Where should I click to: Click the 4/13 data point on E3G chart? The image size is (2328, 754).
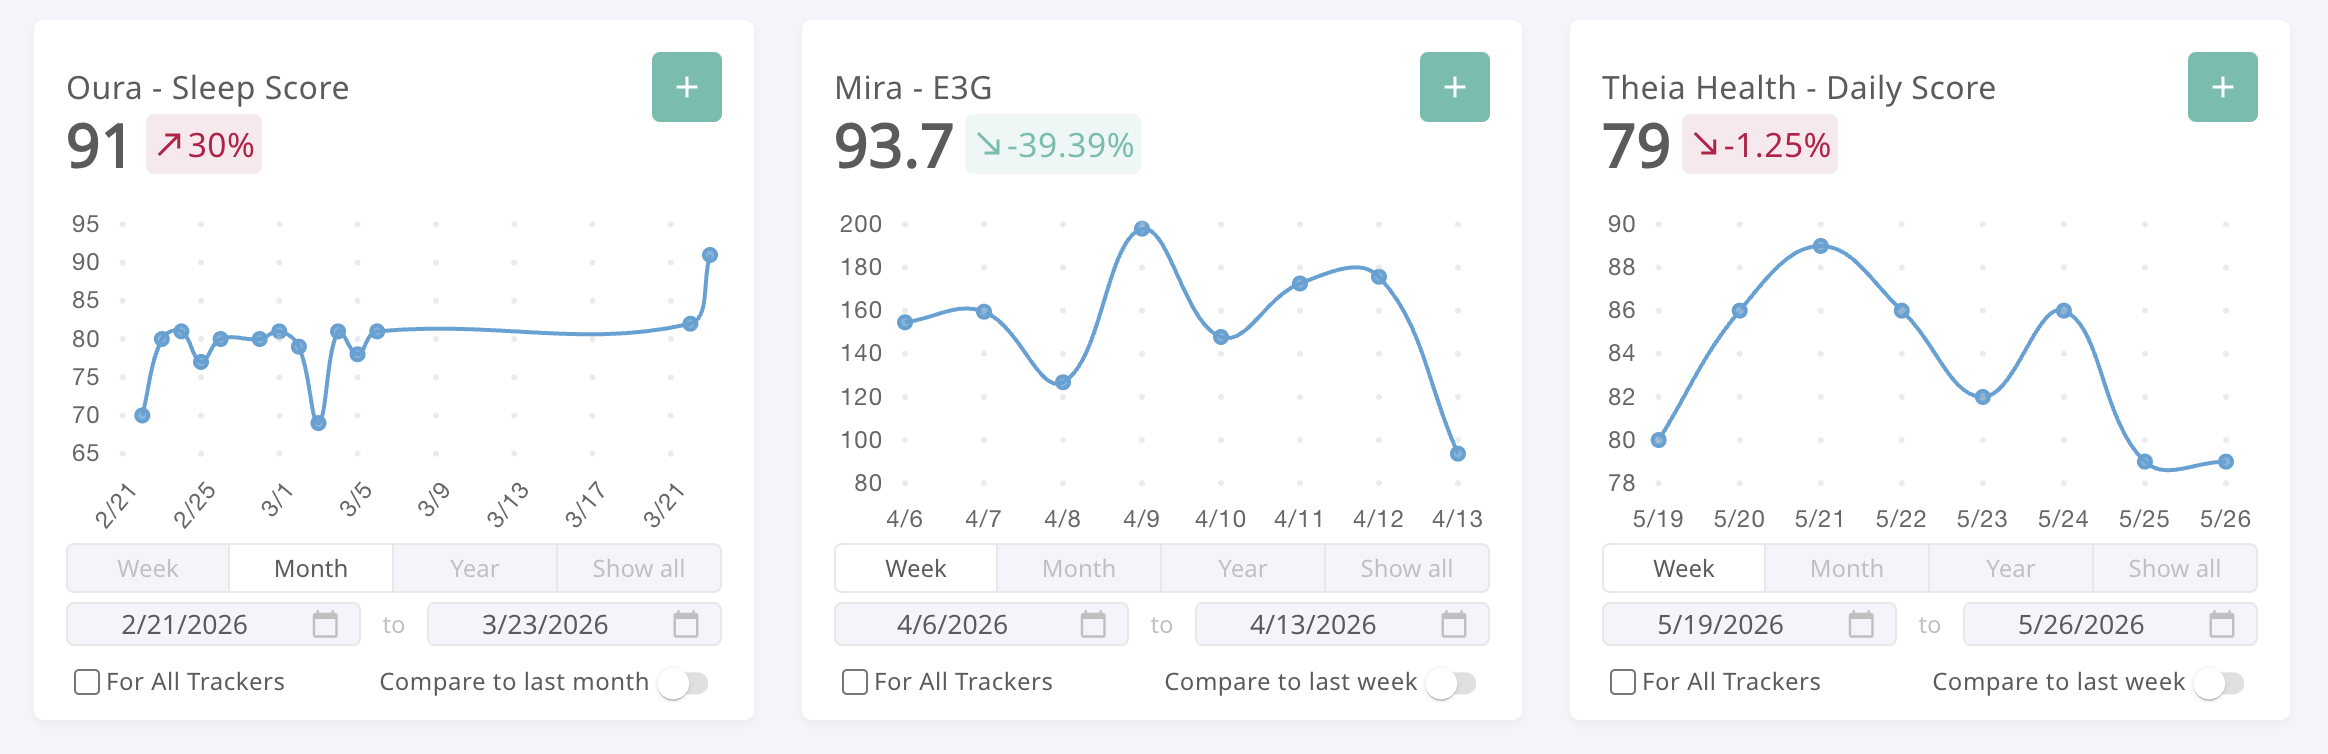click(1458, 454)
